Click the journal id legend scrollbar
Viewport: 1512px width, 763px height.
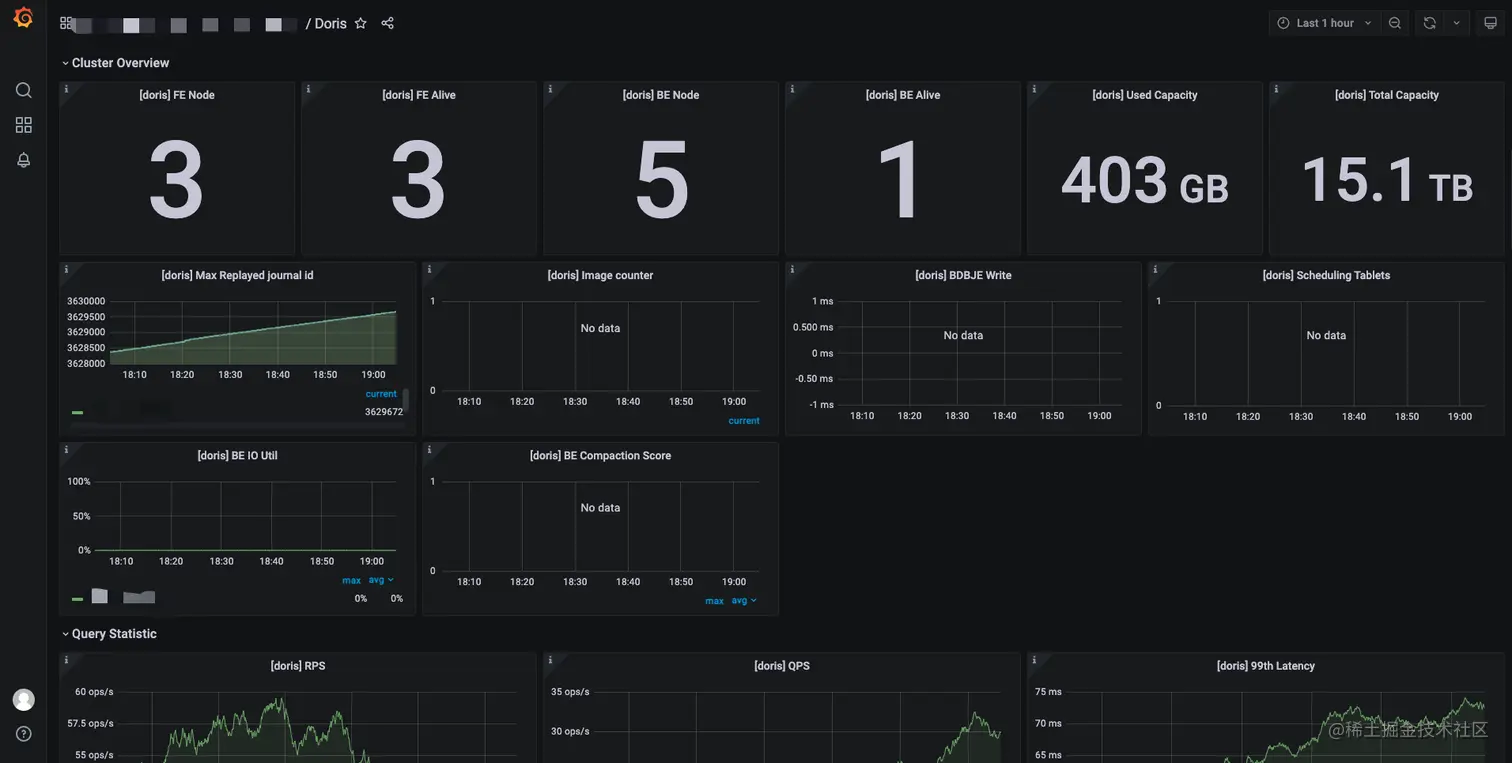[x=406, y=401]
